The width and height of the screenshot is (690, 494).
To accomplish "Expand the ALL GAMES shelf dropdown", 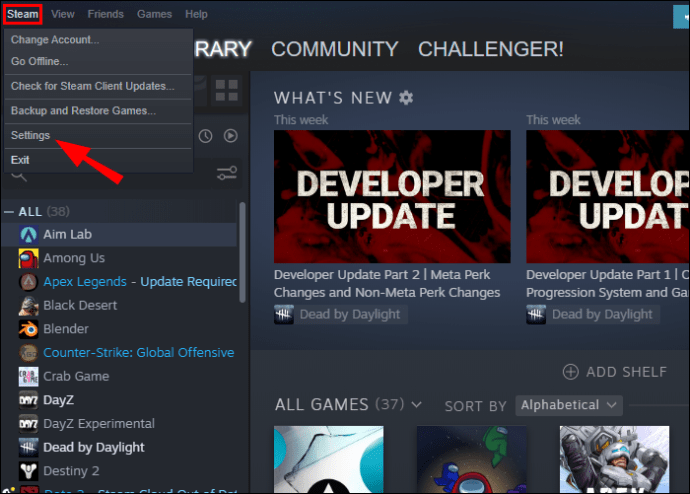I will tap(416, 405).
